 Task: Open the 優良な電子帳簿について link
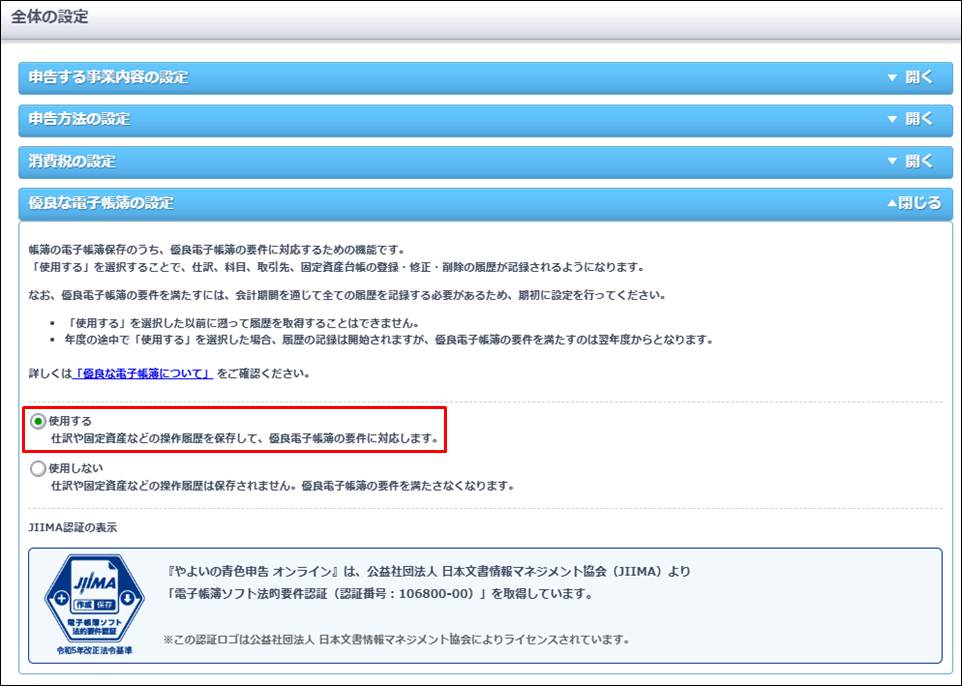tap(142, 374)
